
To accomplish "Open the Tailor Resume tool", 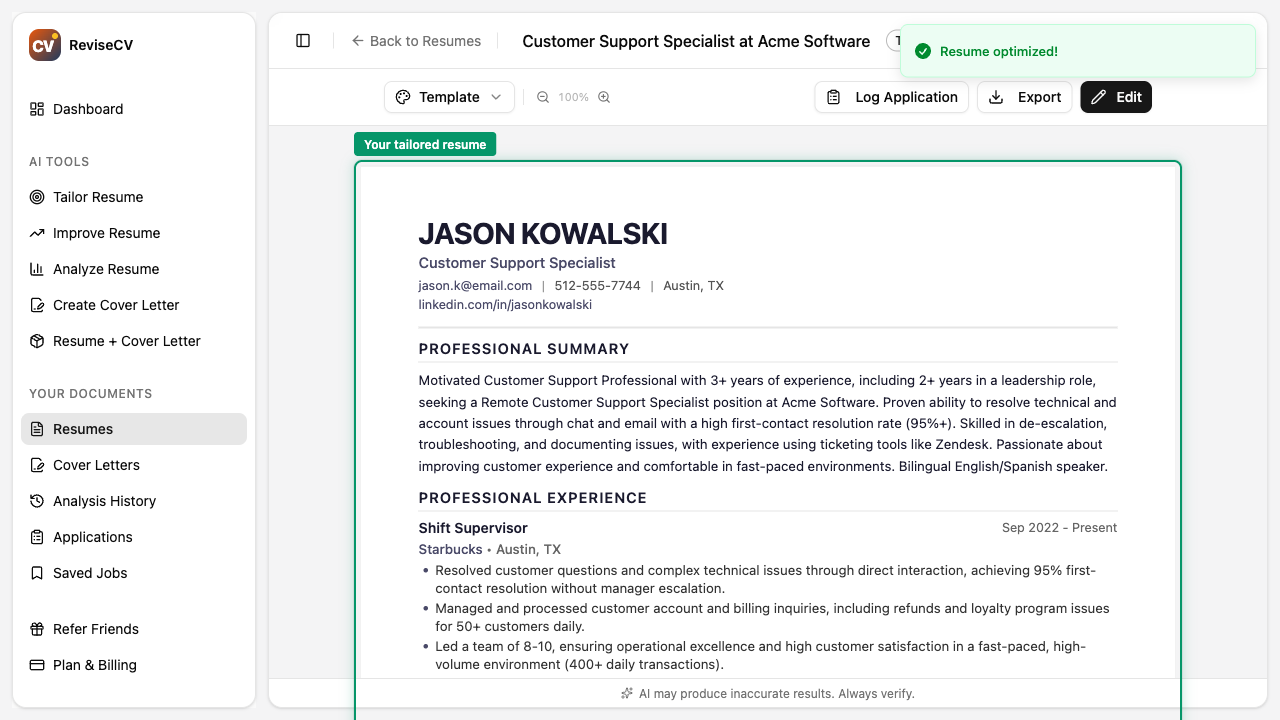I will (x=98, y=197).
